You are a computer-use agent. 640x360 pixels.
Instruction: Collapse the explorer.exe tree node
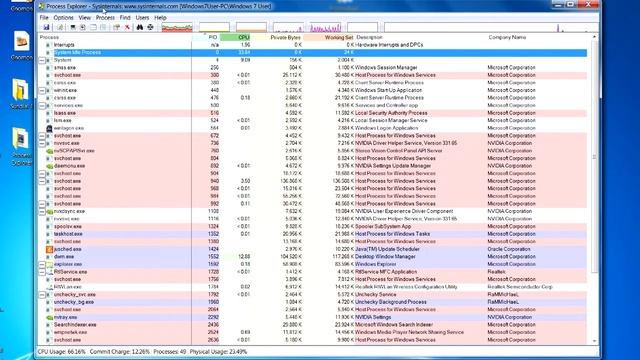[x=42, y=264]
